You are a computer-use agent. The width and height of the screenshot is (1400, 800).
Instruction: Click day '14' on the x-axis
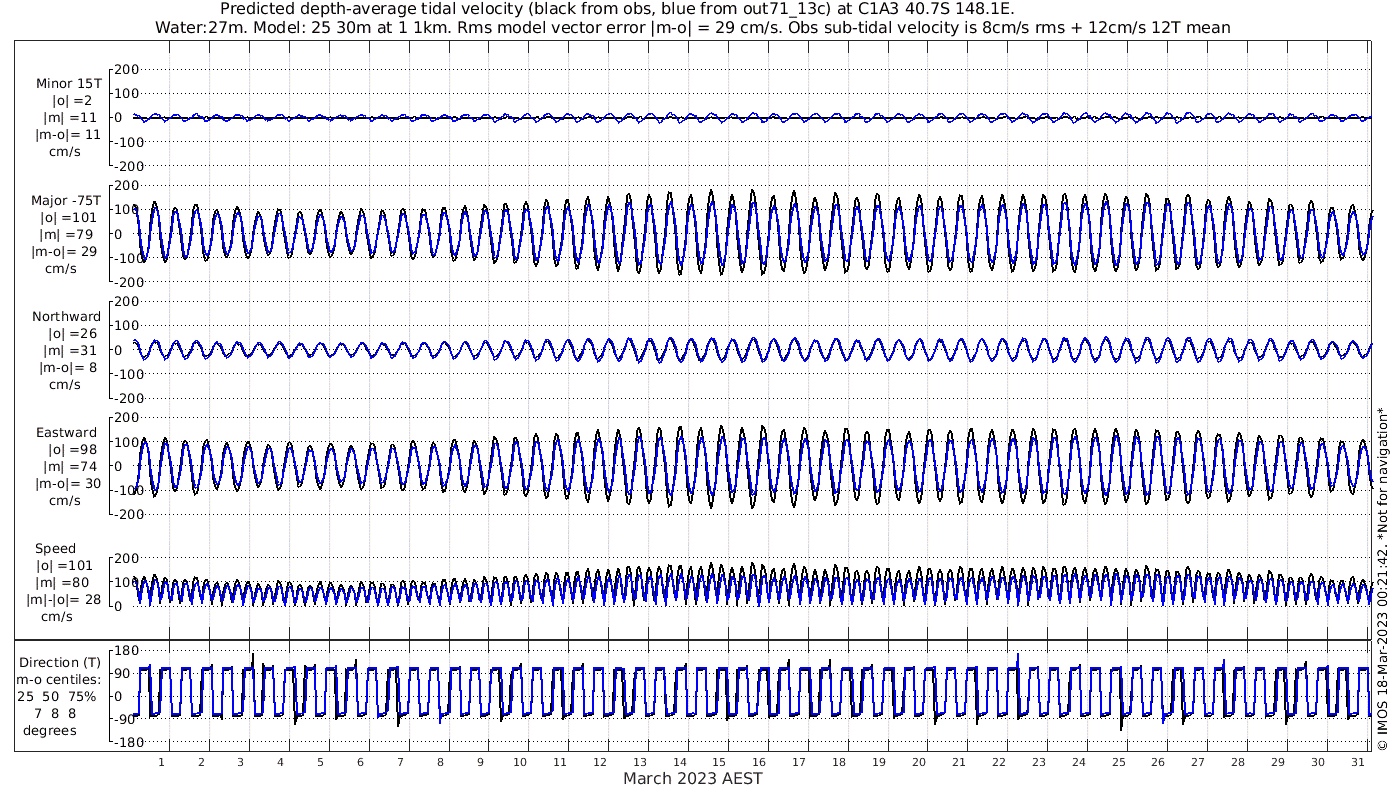point(679,762)
